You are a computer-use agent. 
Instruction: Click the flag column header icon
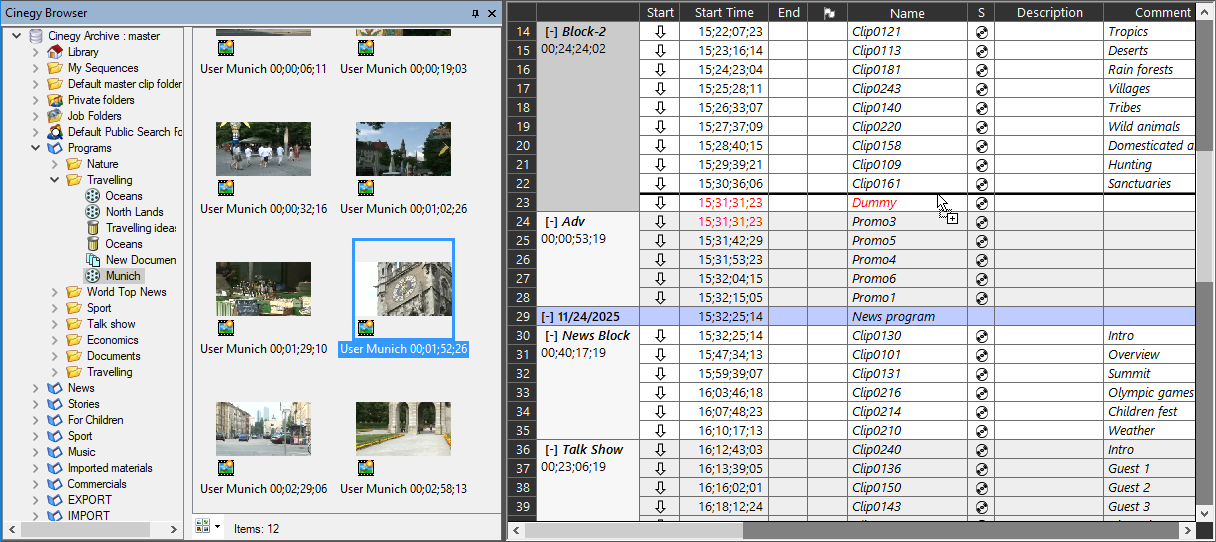827,13
